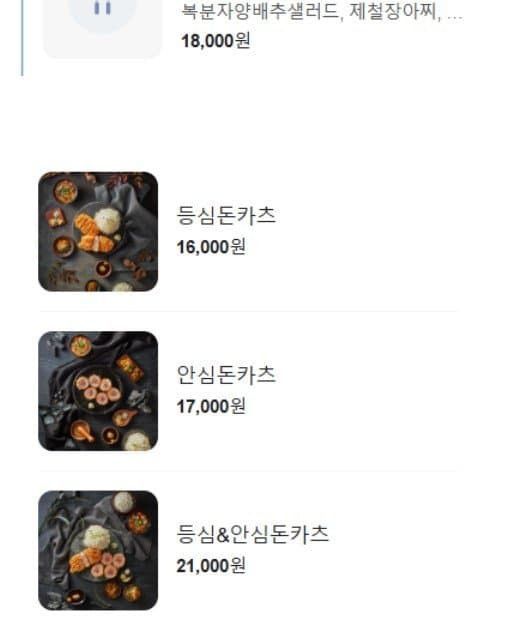The height and width of the screenshot is (634, 512).
Task: Tap the gray placeholder image icon
Action: click(x=102, y=28)
